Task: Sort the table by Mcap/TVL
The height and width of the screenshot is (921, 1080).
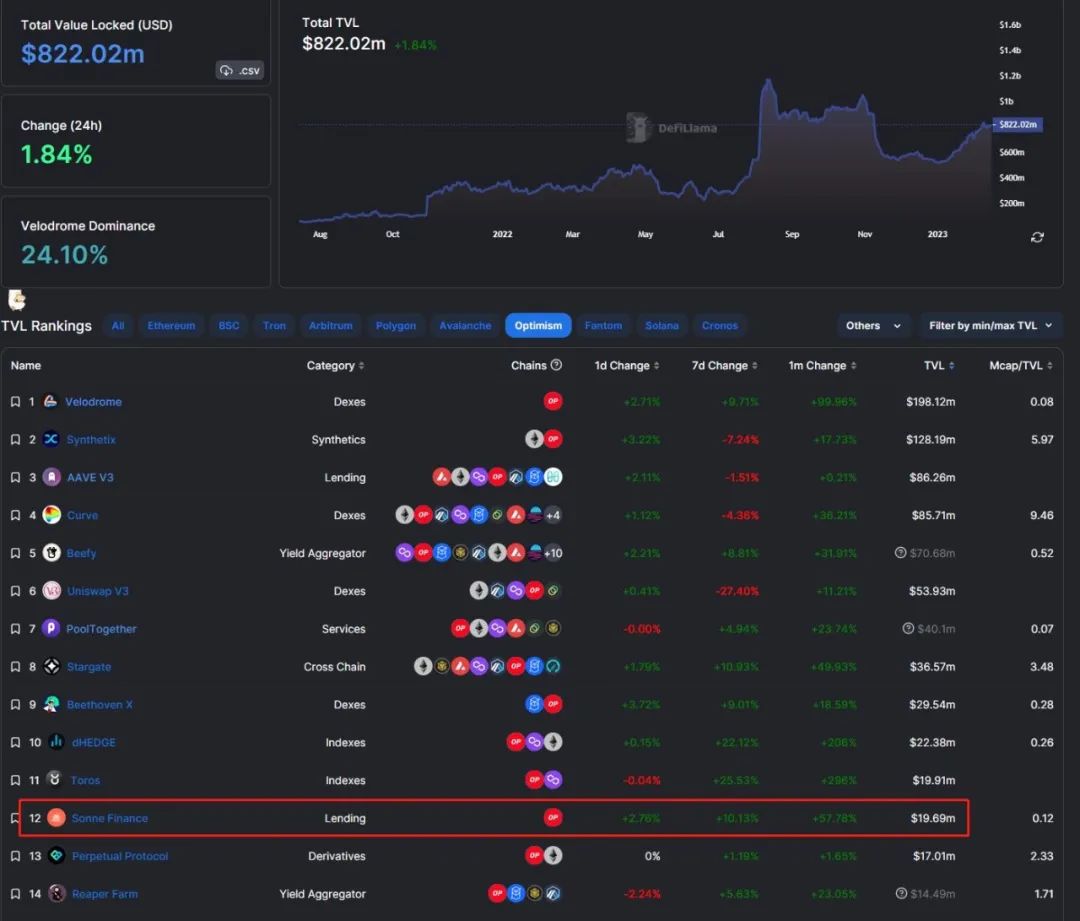Action: coord(1021,366)
